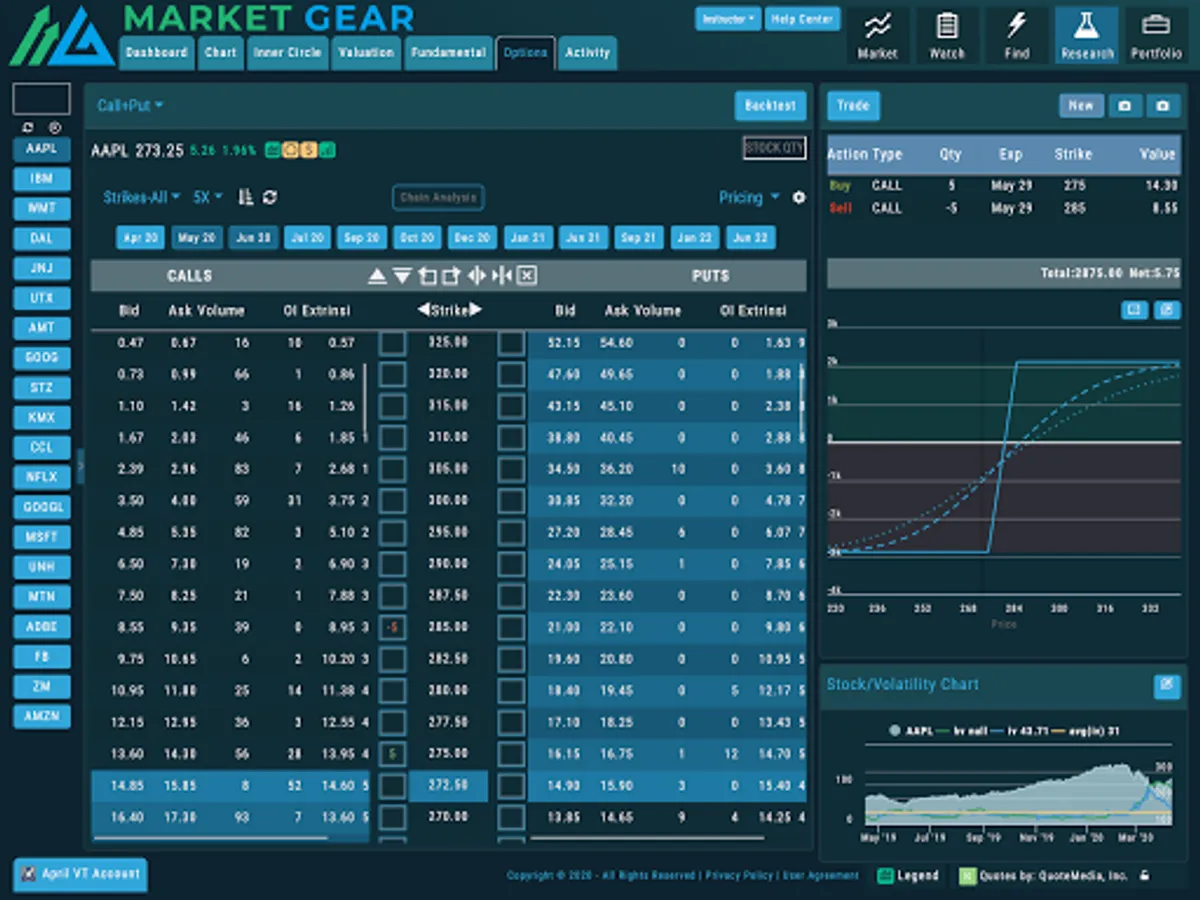Click the Backtest button
Screen dimensions: 1200x900
point(770,105)
